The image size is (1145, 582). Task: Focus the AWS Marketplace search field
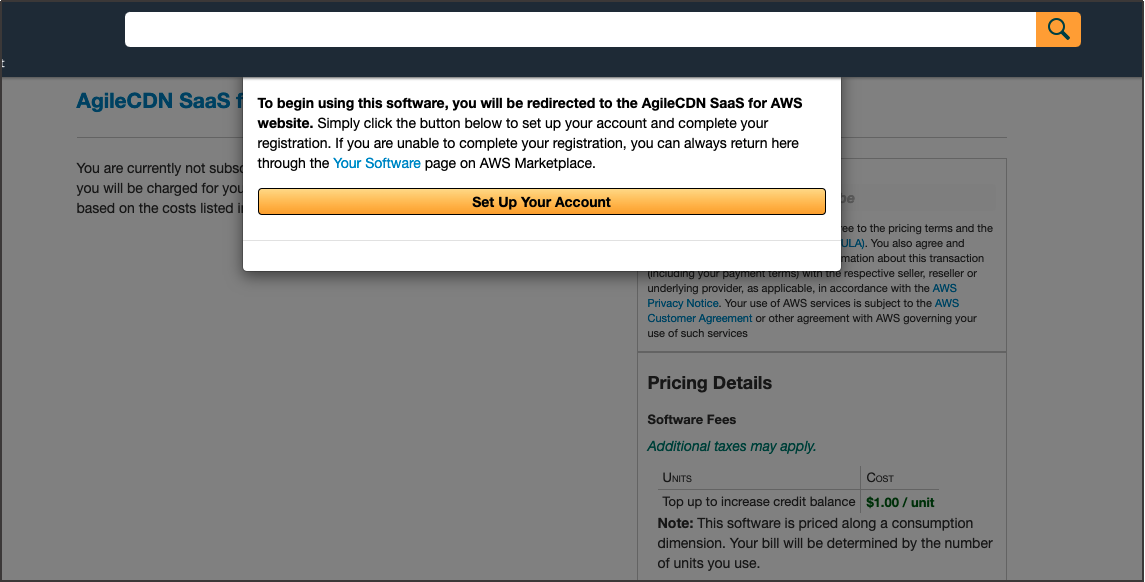[580, 30]
